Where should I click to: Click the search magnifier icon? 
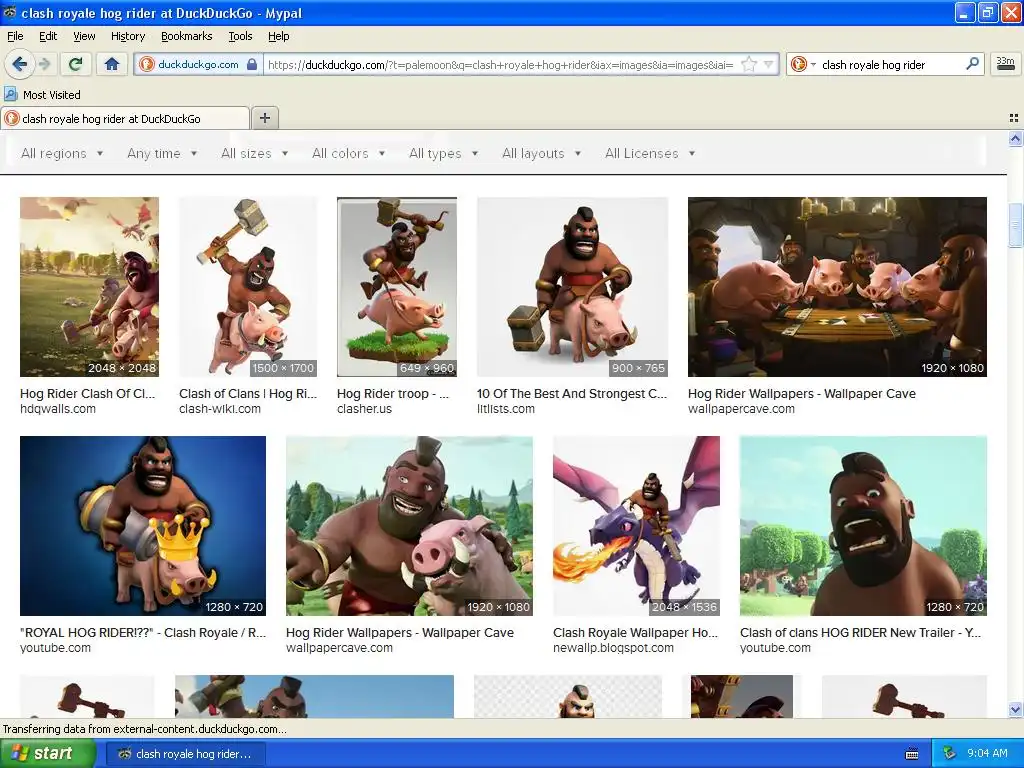(972, 64)
